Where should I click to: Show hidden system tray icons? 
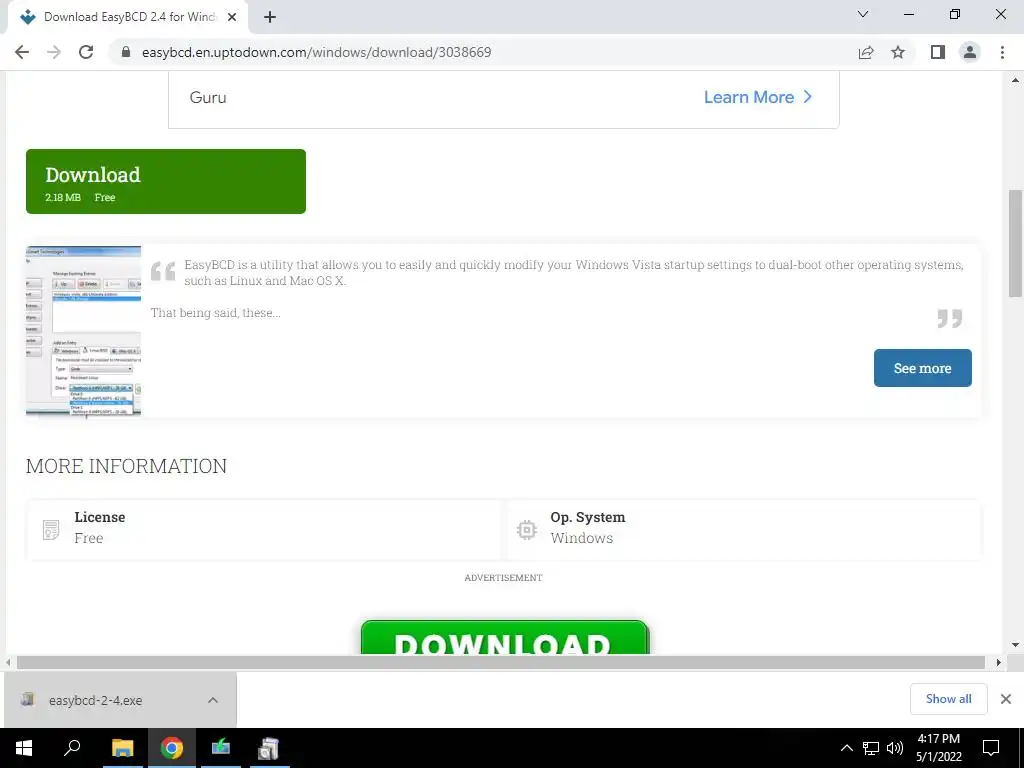846,748
